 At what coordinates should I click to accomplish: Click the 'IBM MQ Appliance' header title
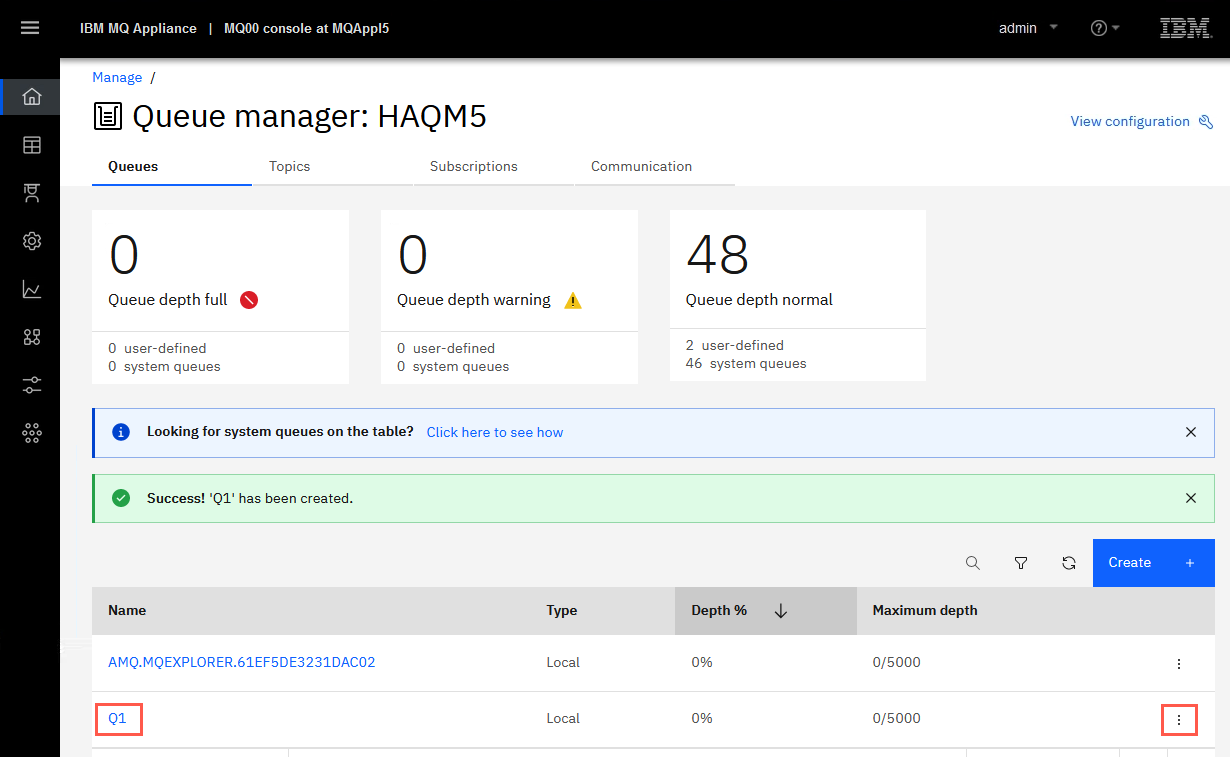pyautogui.click(x=138, y=28)
